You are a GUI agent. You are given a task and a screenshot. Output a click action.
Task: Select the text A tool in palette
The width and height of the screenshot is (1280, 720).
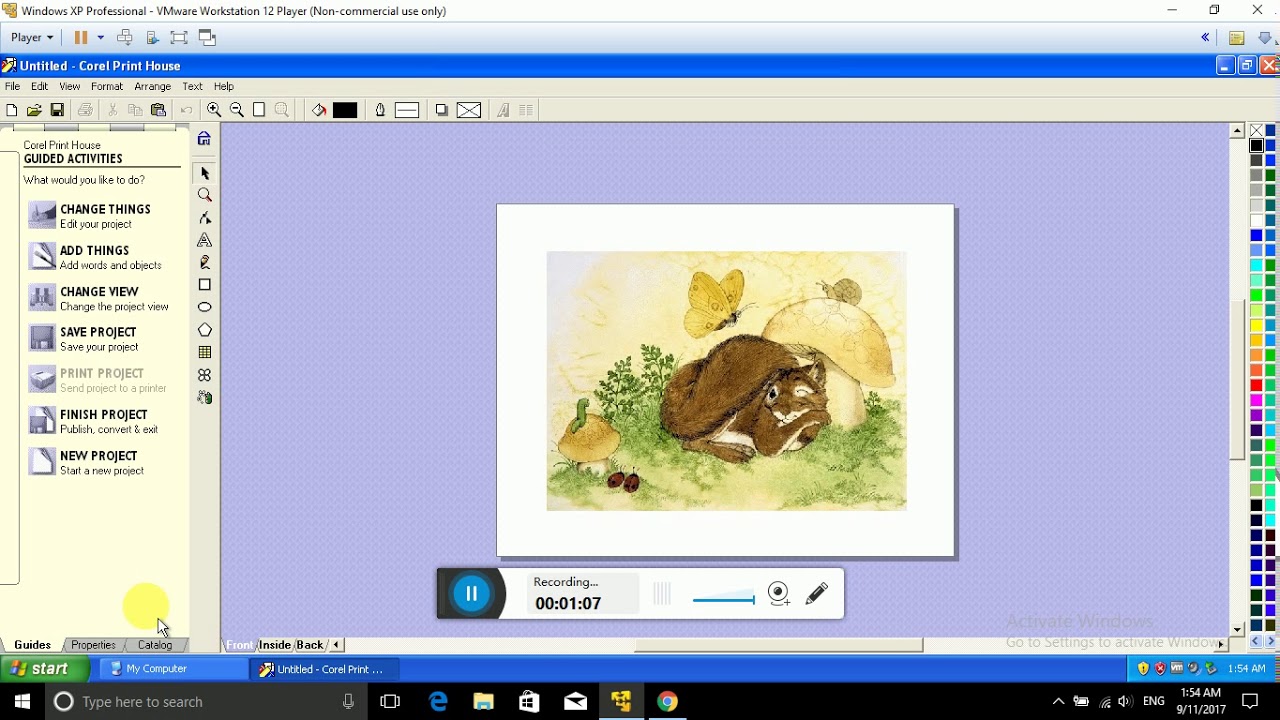[205, 240]
